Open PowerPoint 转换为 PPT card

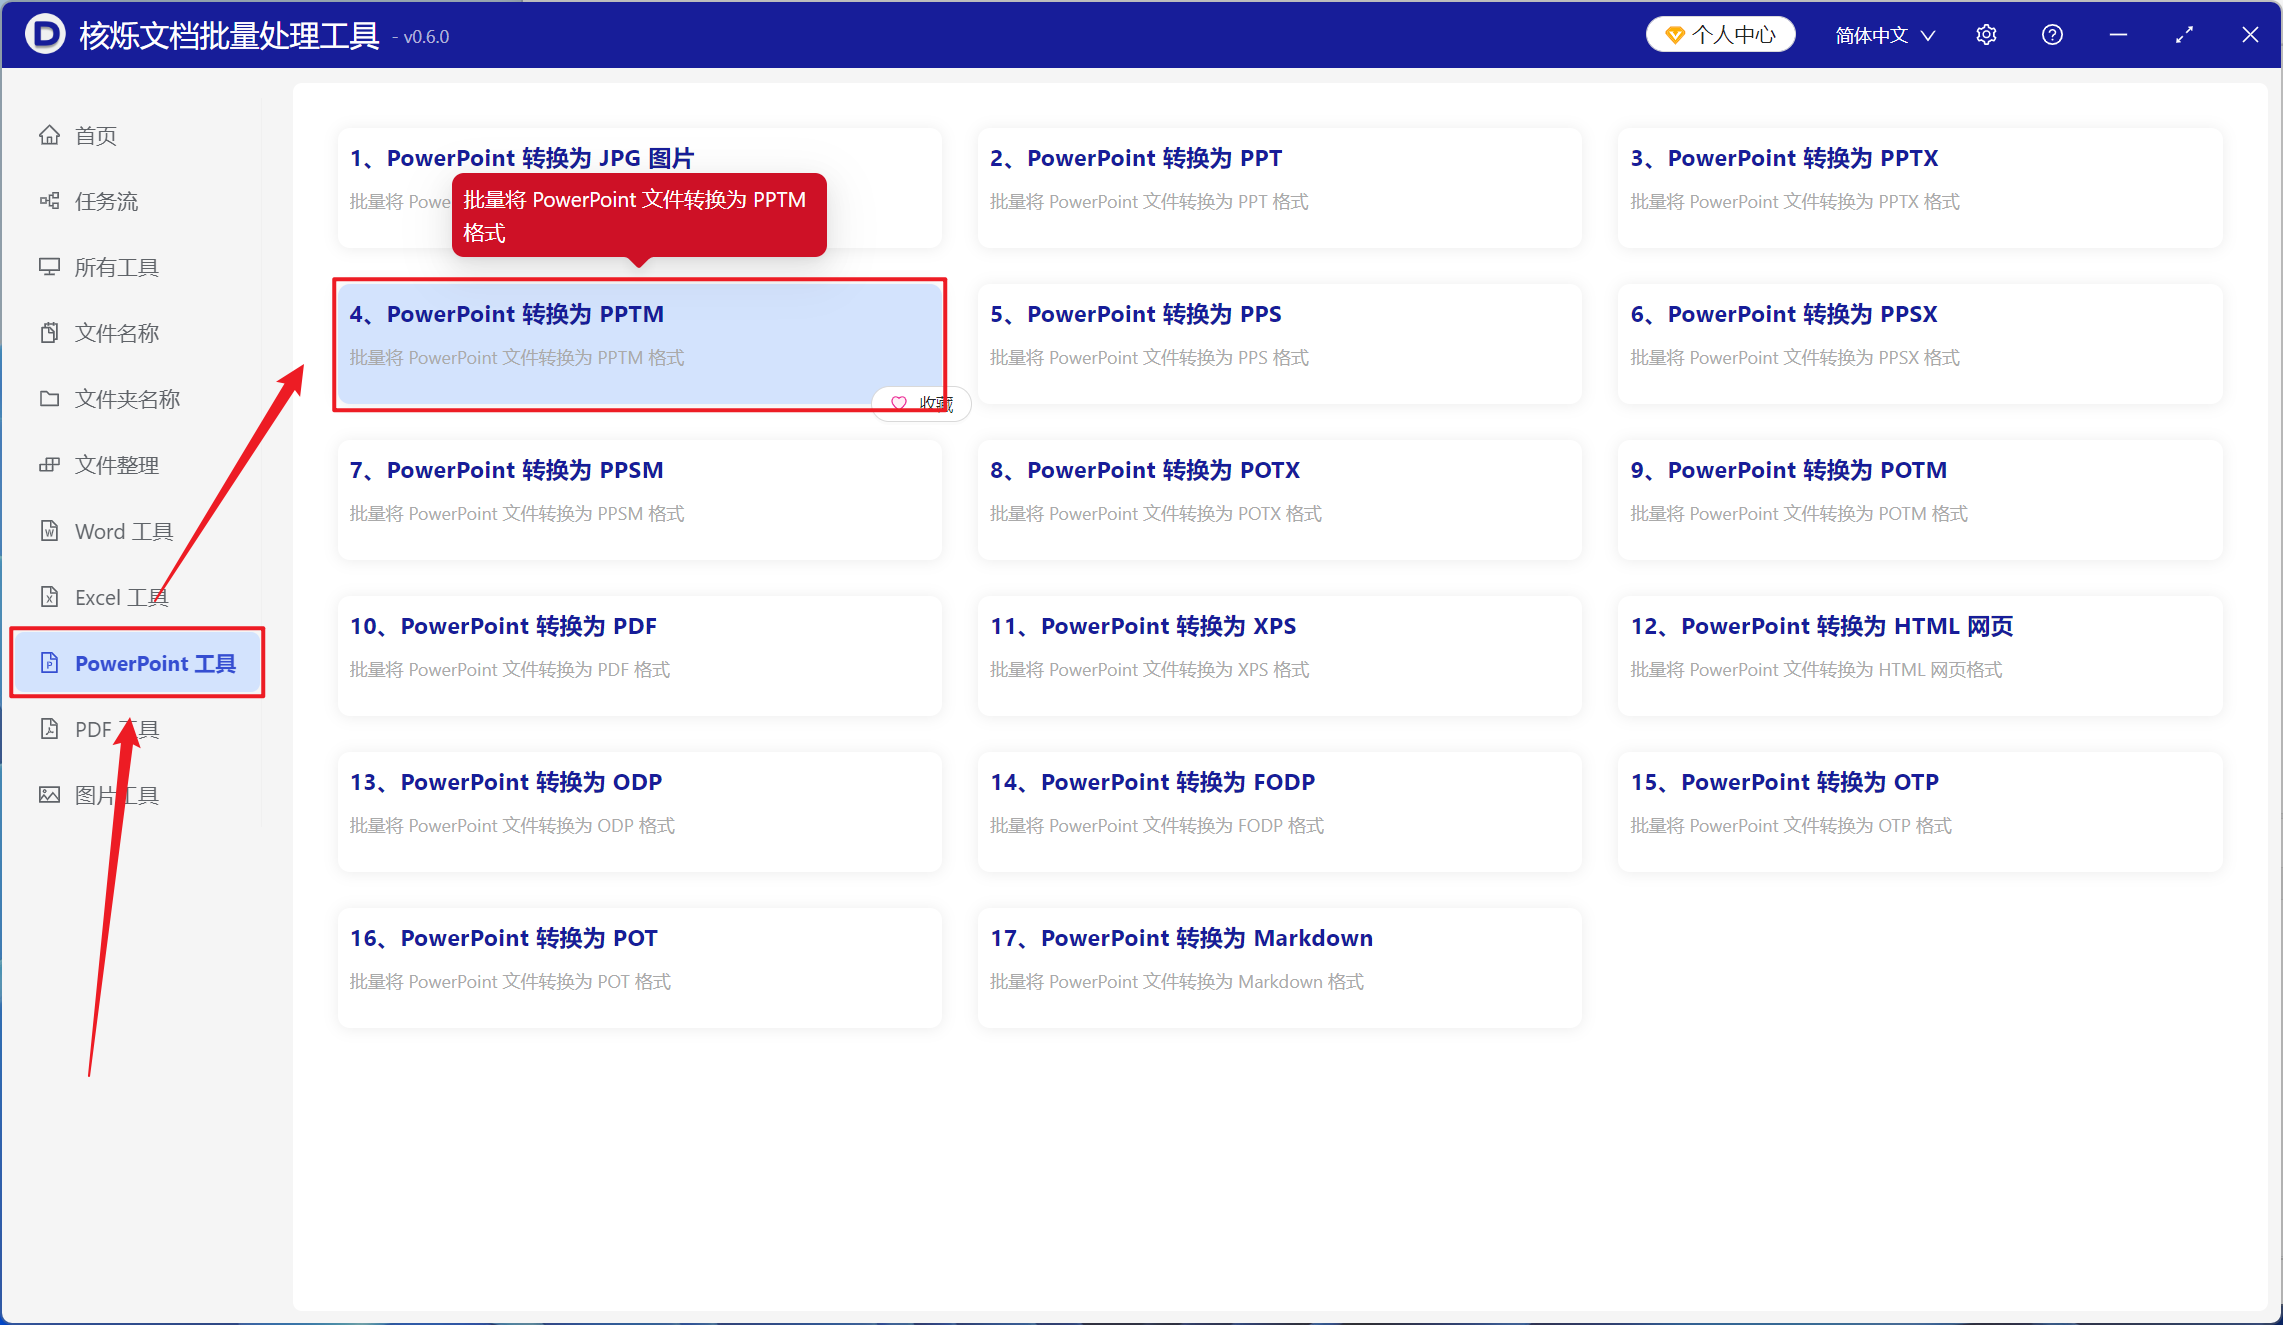click(x=1280, y=187)
